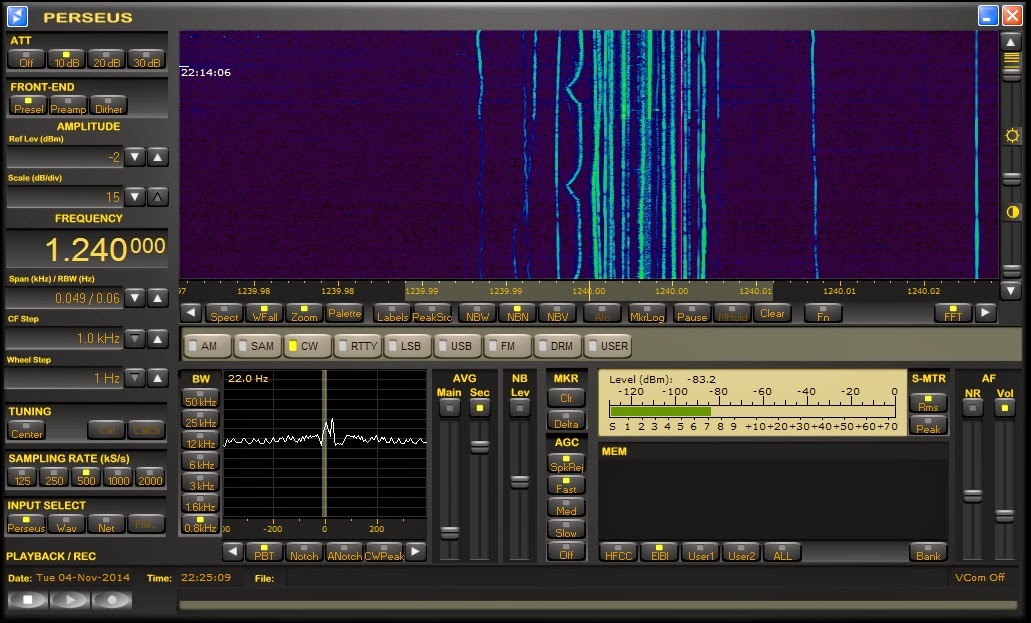Viewport: 1031px width, 623px height.
Task: Enable the Dither front-end option
Action: click(x=108, y=105)
